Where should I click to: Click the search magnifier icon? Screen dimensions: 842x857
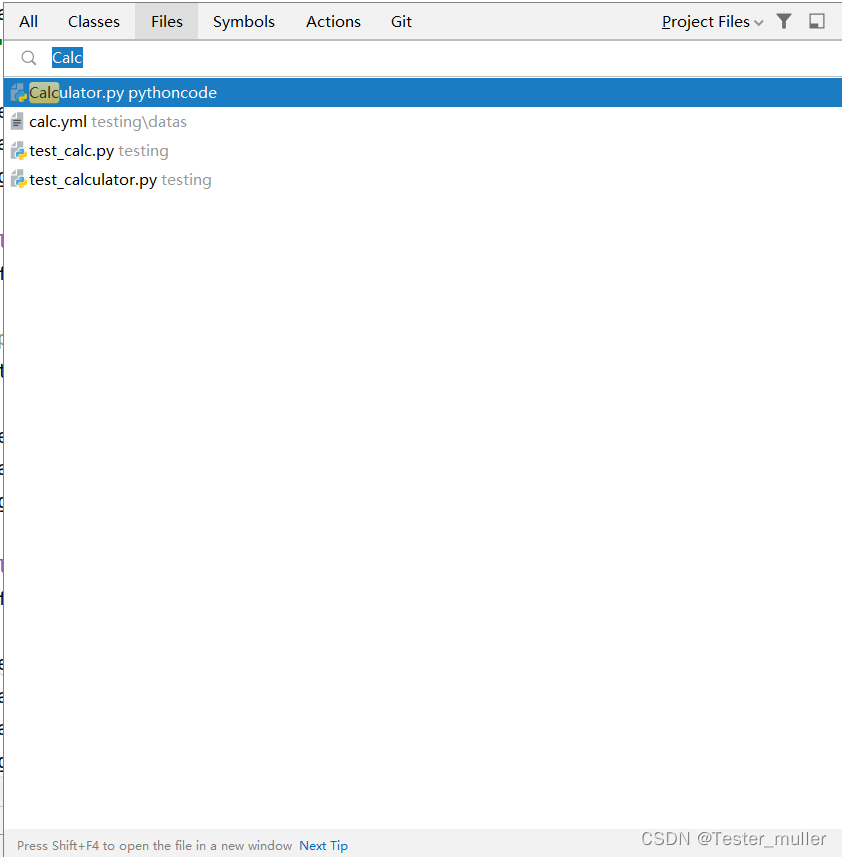(x=28, y=57)
